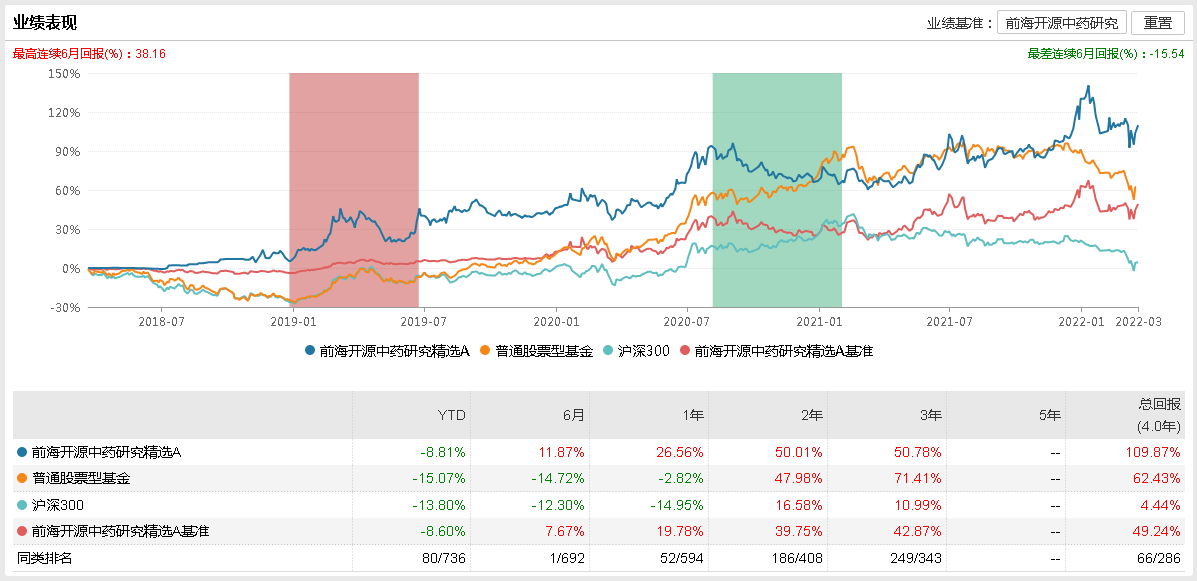The width and height of the screenshot is (1197, 581).
Task: Select the YTD column header
Action: click(454, 415)
